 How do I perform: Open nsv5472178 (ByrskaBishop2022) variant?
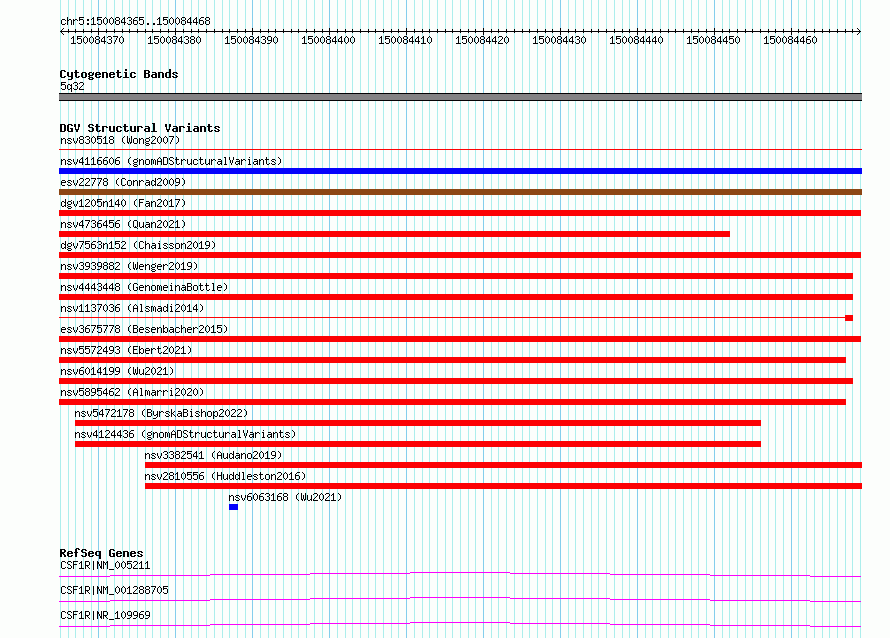pyautogui.click(x=161, y=413)
